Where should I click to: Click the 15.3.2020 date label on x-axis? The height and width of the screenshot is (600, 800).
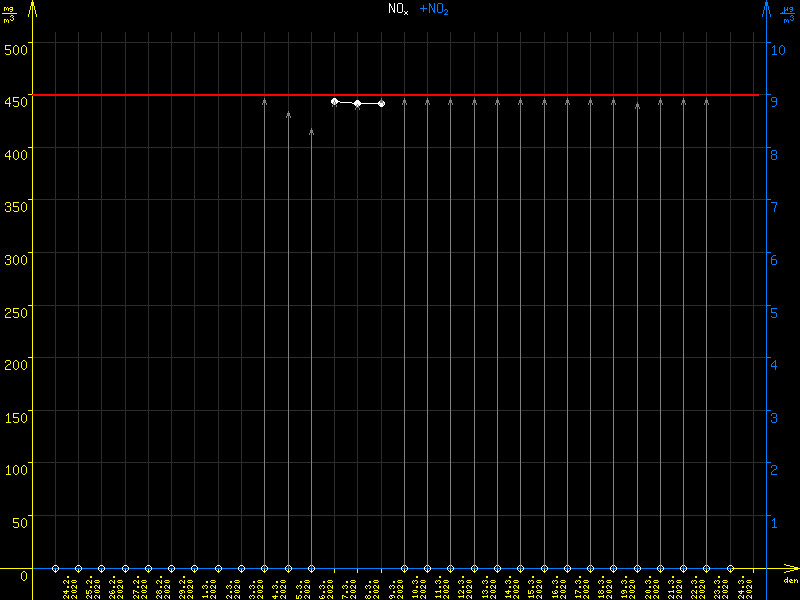[532, 585]
